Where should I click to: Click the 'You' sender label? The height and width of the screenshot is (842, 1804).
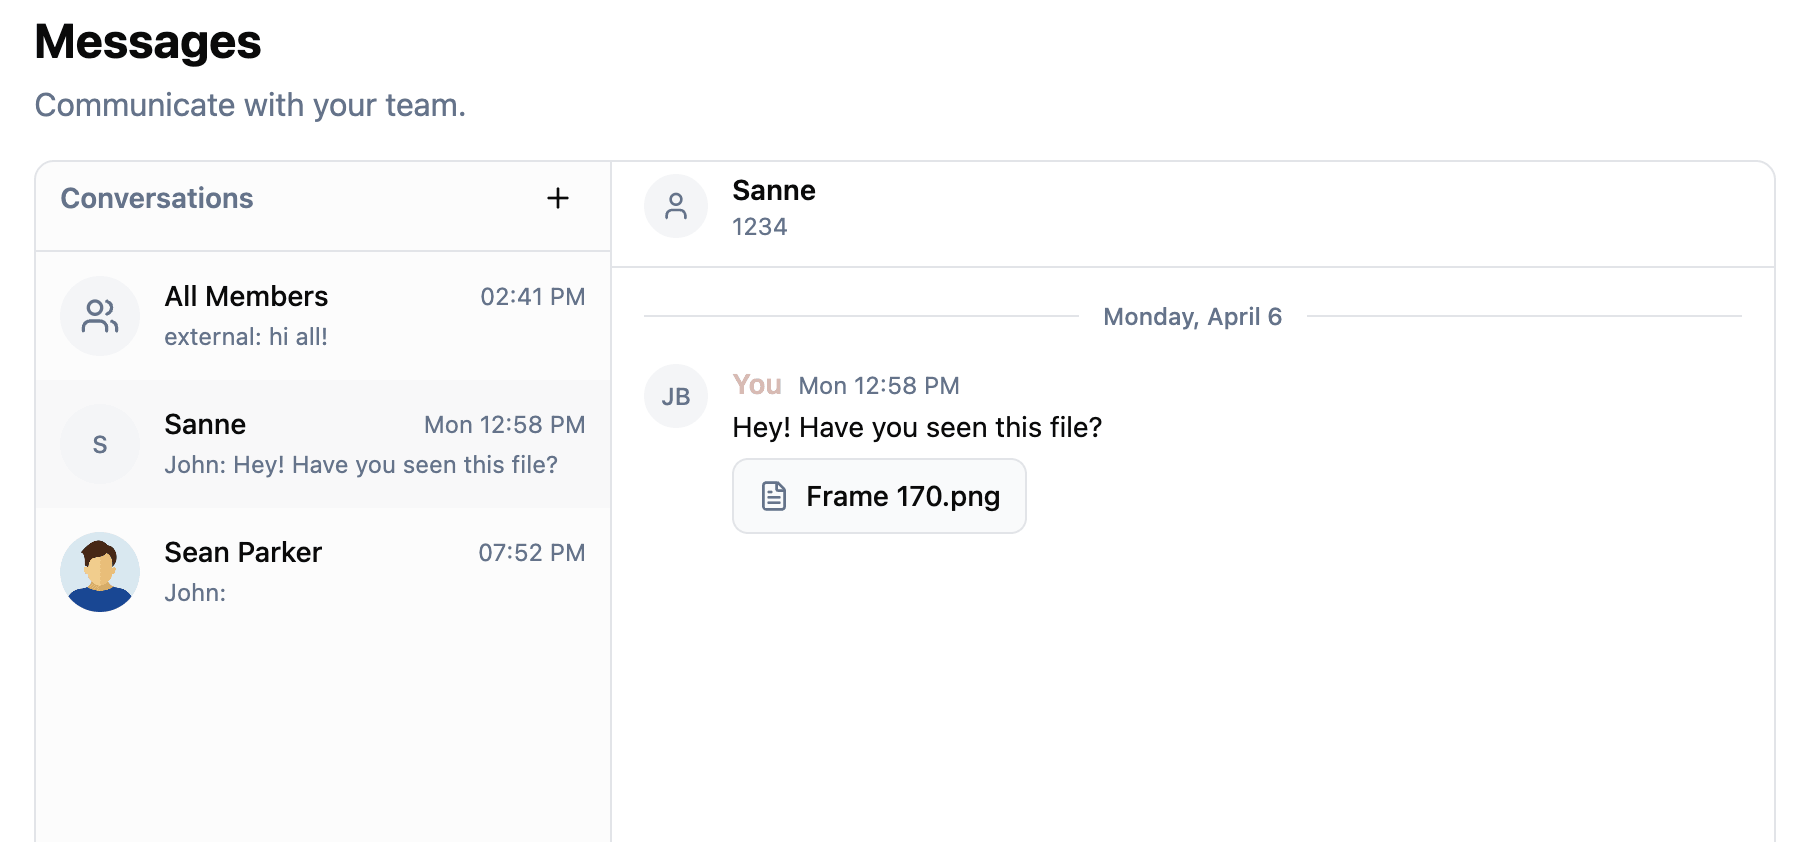coord(757,384)
